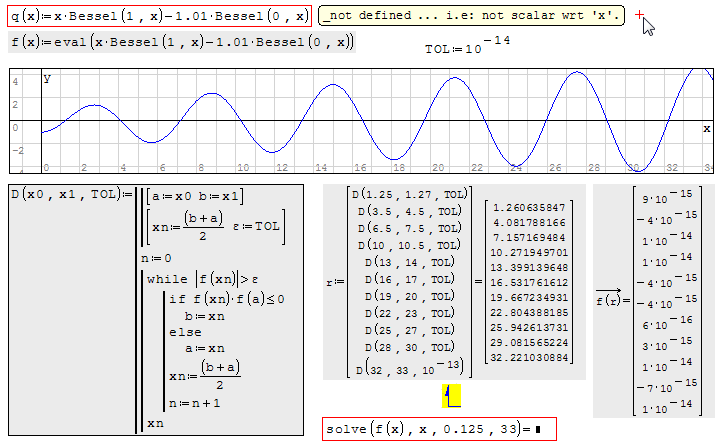
Task: Click the result value 1.260635847
Action: pos(529,207)
